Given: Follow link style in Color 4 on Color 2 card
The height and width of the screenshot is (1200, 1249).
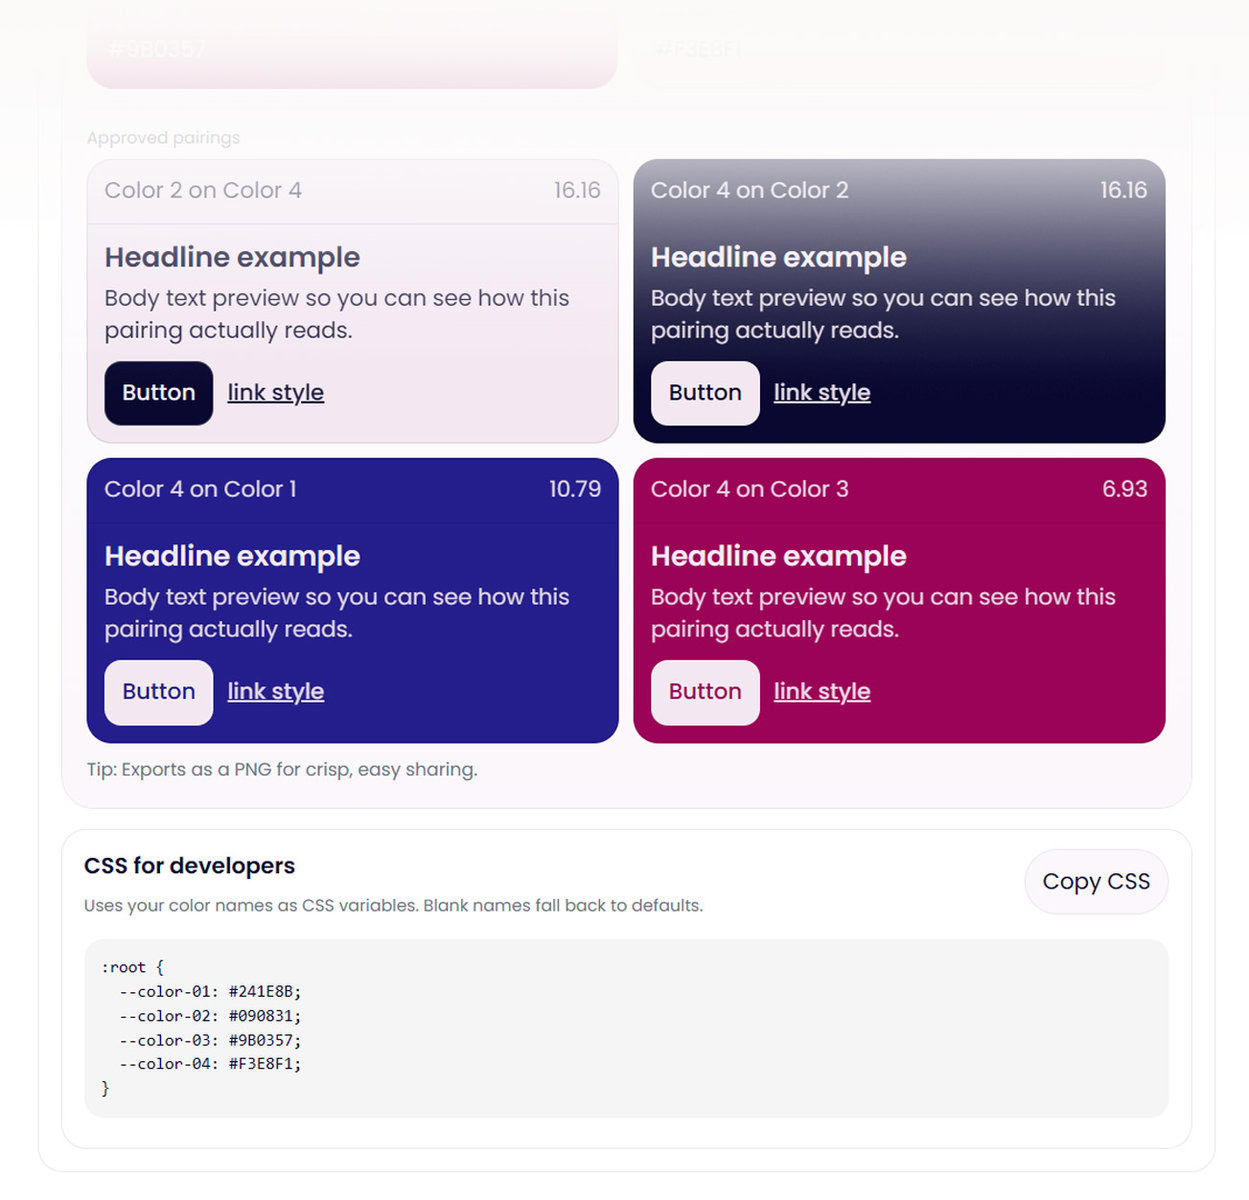Looking at the screenshot, I should tap(821, 393).
